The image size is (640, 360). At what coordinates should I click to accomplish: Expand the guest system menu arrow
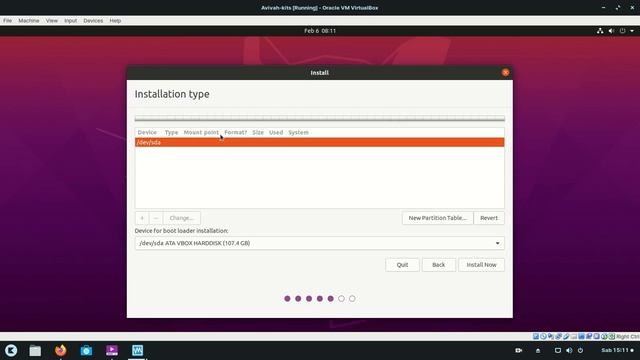(x=632, y=31)
